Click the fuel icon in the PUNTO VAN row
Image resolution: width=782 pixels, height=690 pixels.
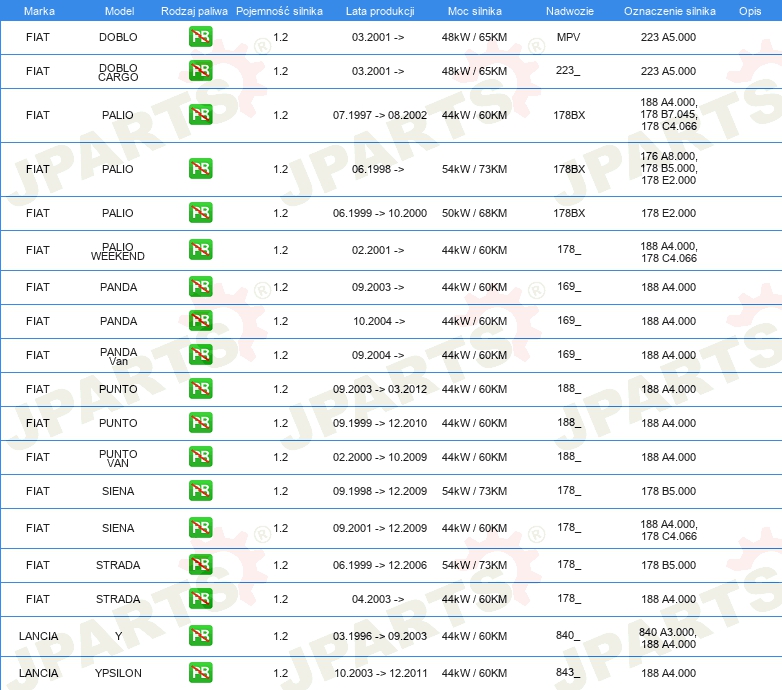(x=200, y=457)
